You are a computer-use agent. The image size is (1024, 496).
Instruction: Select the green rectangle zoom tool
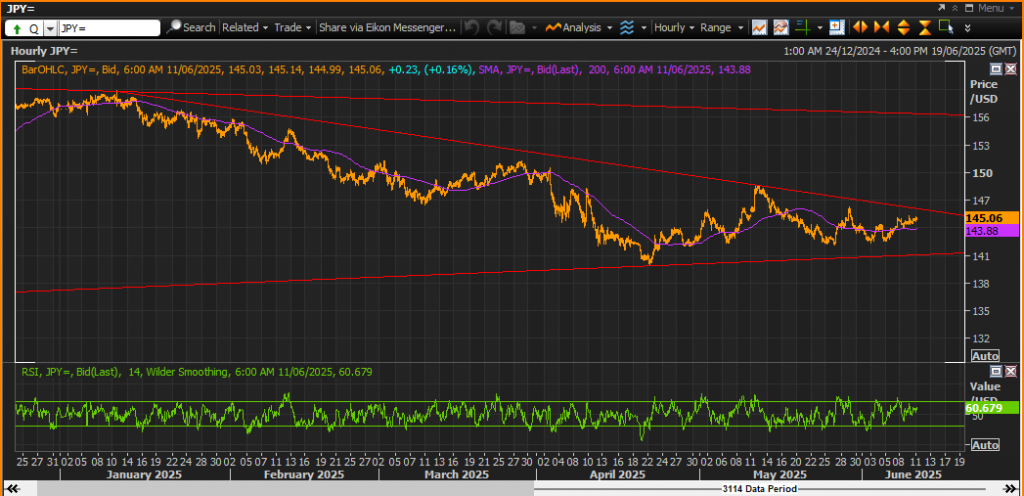point(946,27)
